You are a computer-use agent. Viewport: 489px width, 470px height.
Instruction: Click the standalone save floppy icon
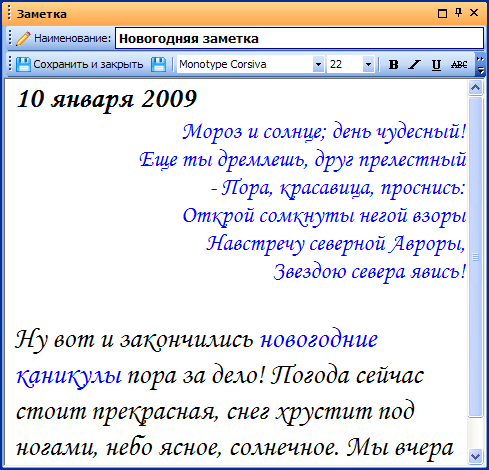158,64
